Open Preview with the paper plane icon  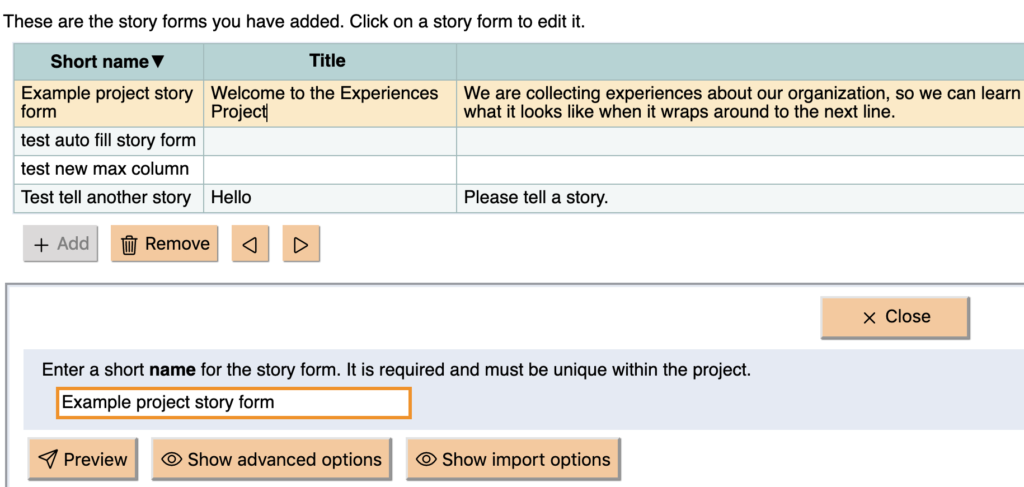pos(83,460)
